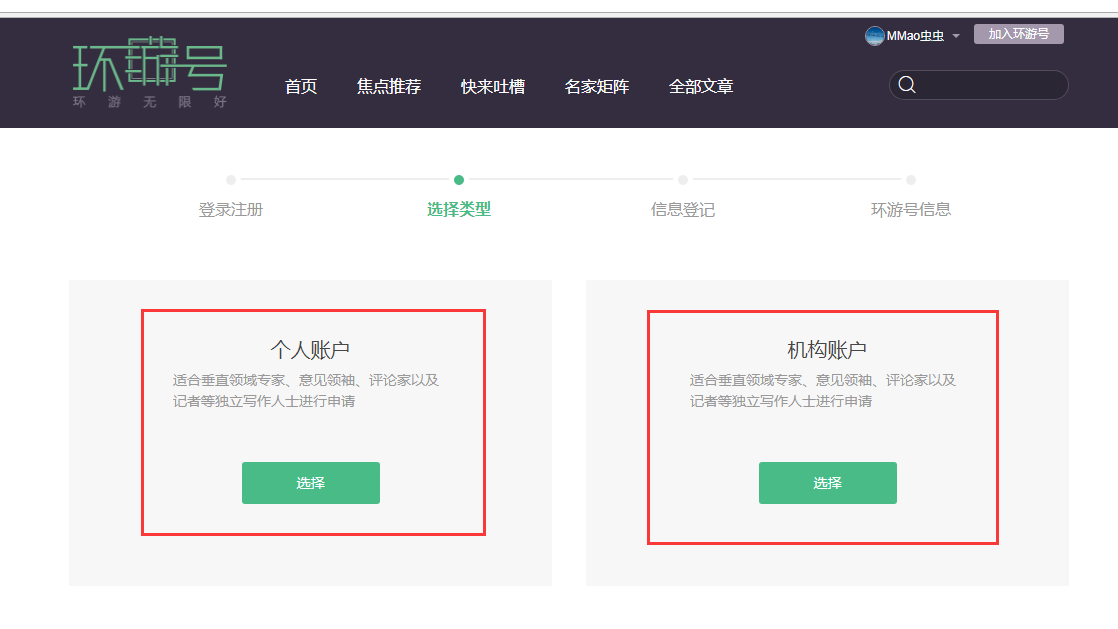Click the description text under 机构账户
This screenshot has height=629, width=1118.
click(823, 391)
